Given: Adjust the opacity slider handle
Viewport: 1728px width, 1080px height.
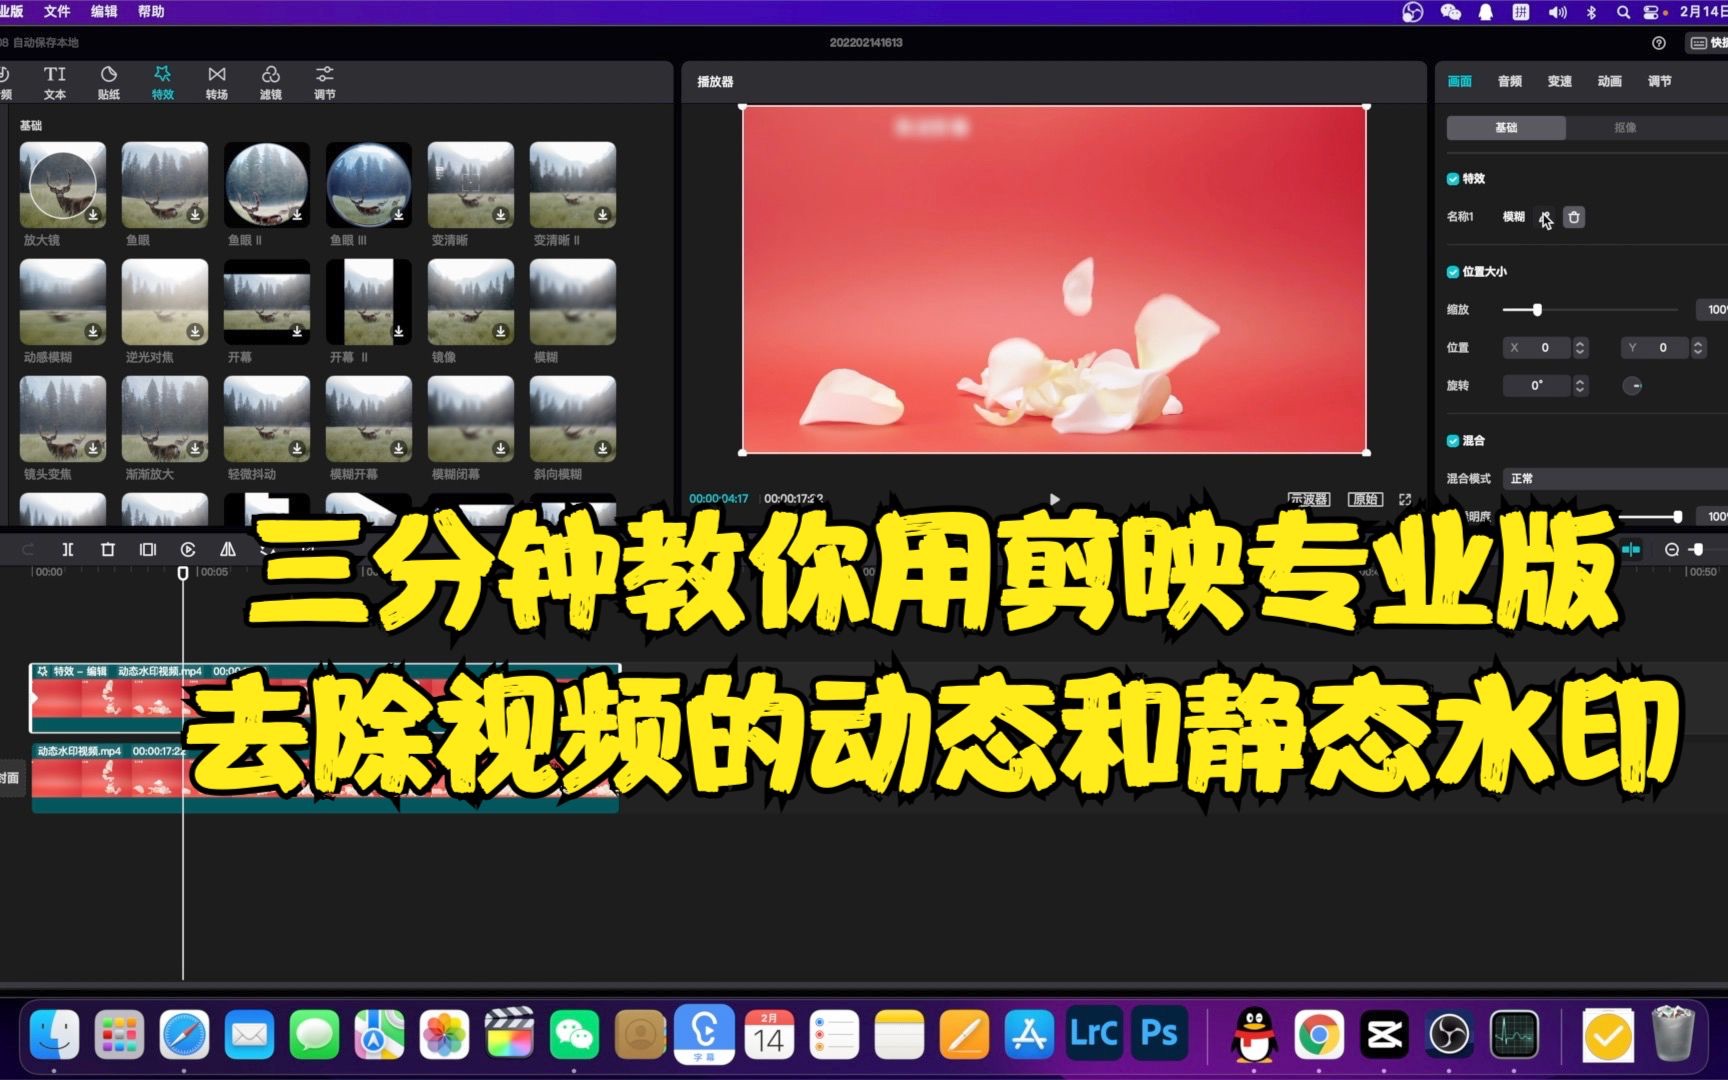Looking at the screenshot, I should 1677,517.
